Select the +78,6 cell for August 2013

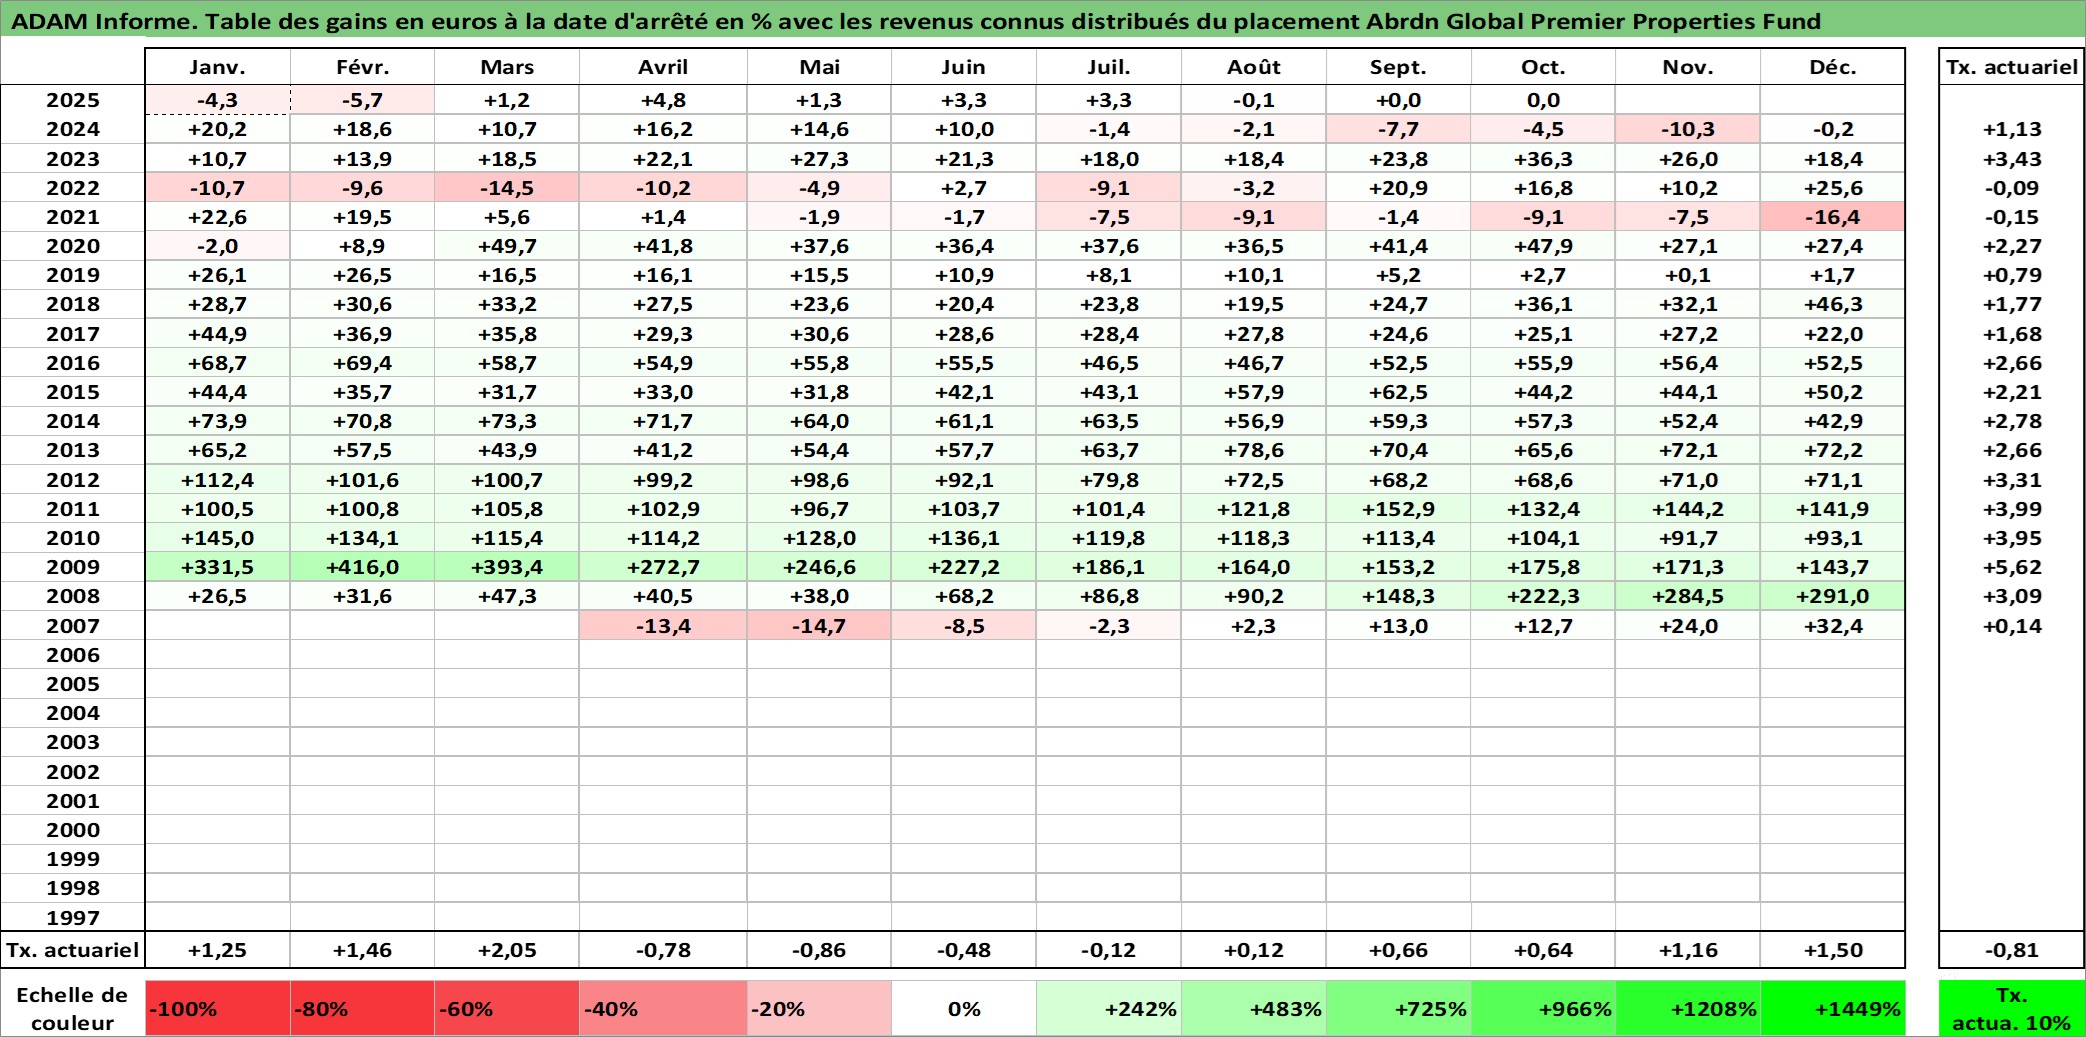[x=1254, y=450]
